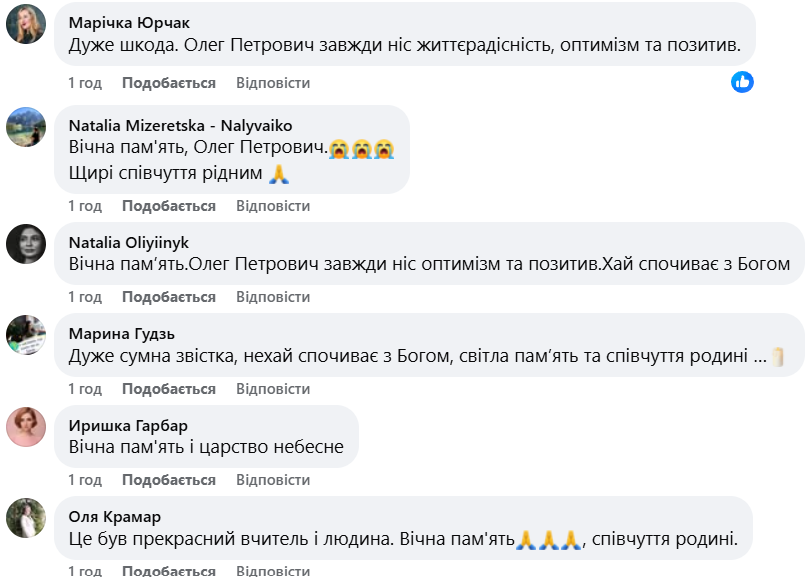
Task: Like Natalia Mizeretska's comment via Подобається
Action: (x=169, y=206)
